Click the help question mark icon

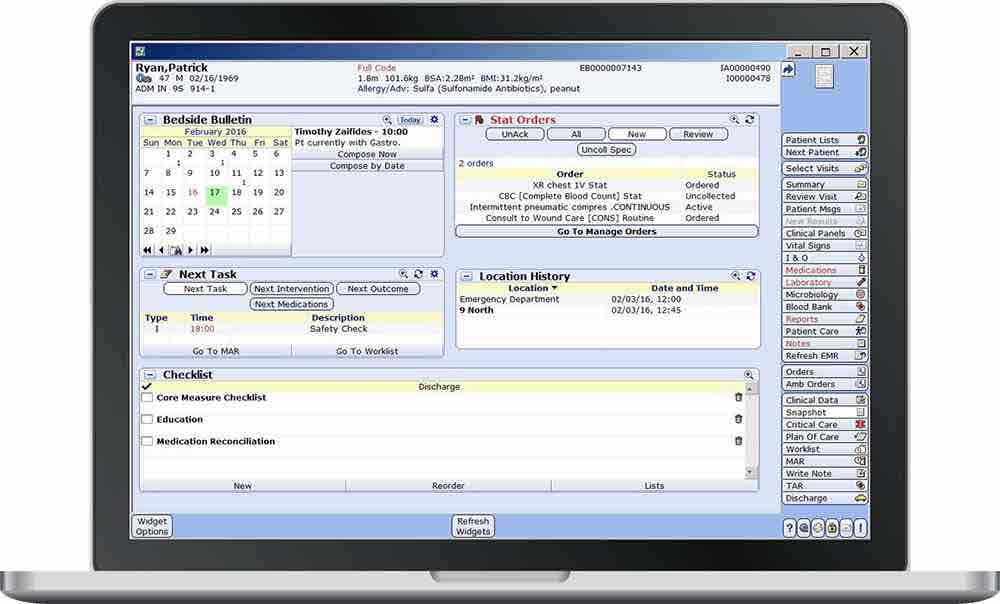click(790, 528)
